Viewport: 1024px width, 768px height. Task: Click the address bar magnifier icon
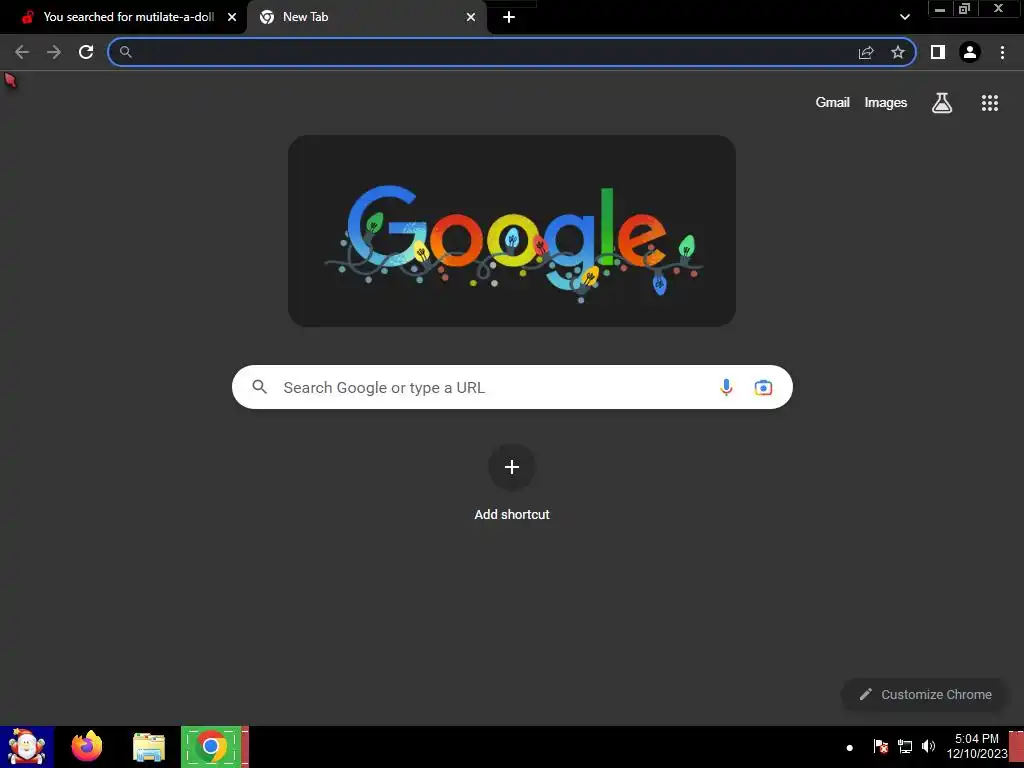point(125,52)
